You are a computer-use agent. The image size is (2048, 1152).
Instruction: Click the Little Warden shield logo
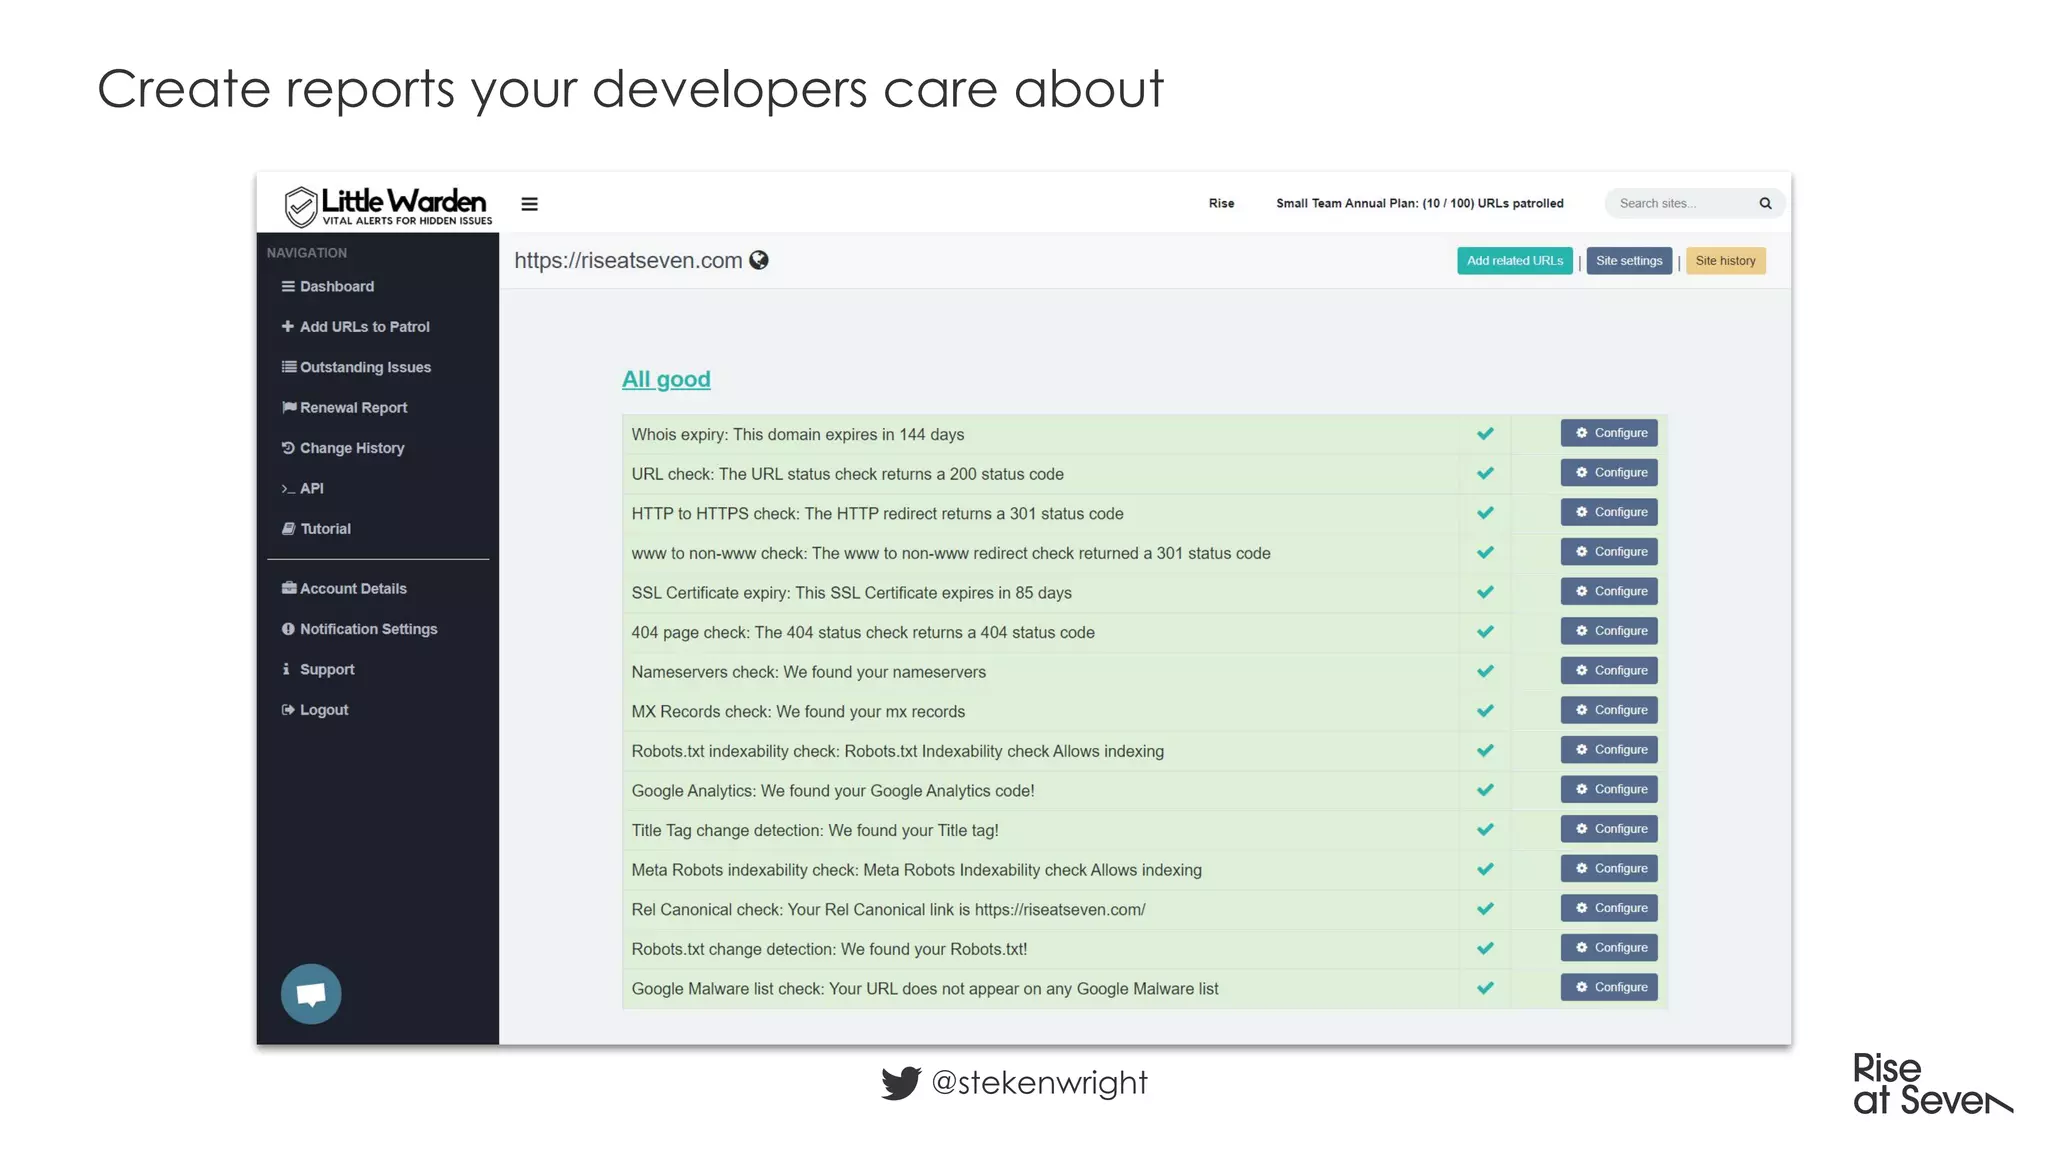pos(300,206)
